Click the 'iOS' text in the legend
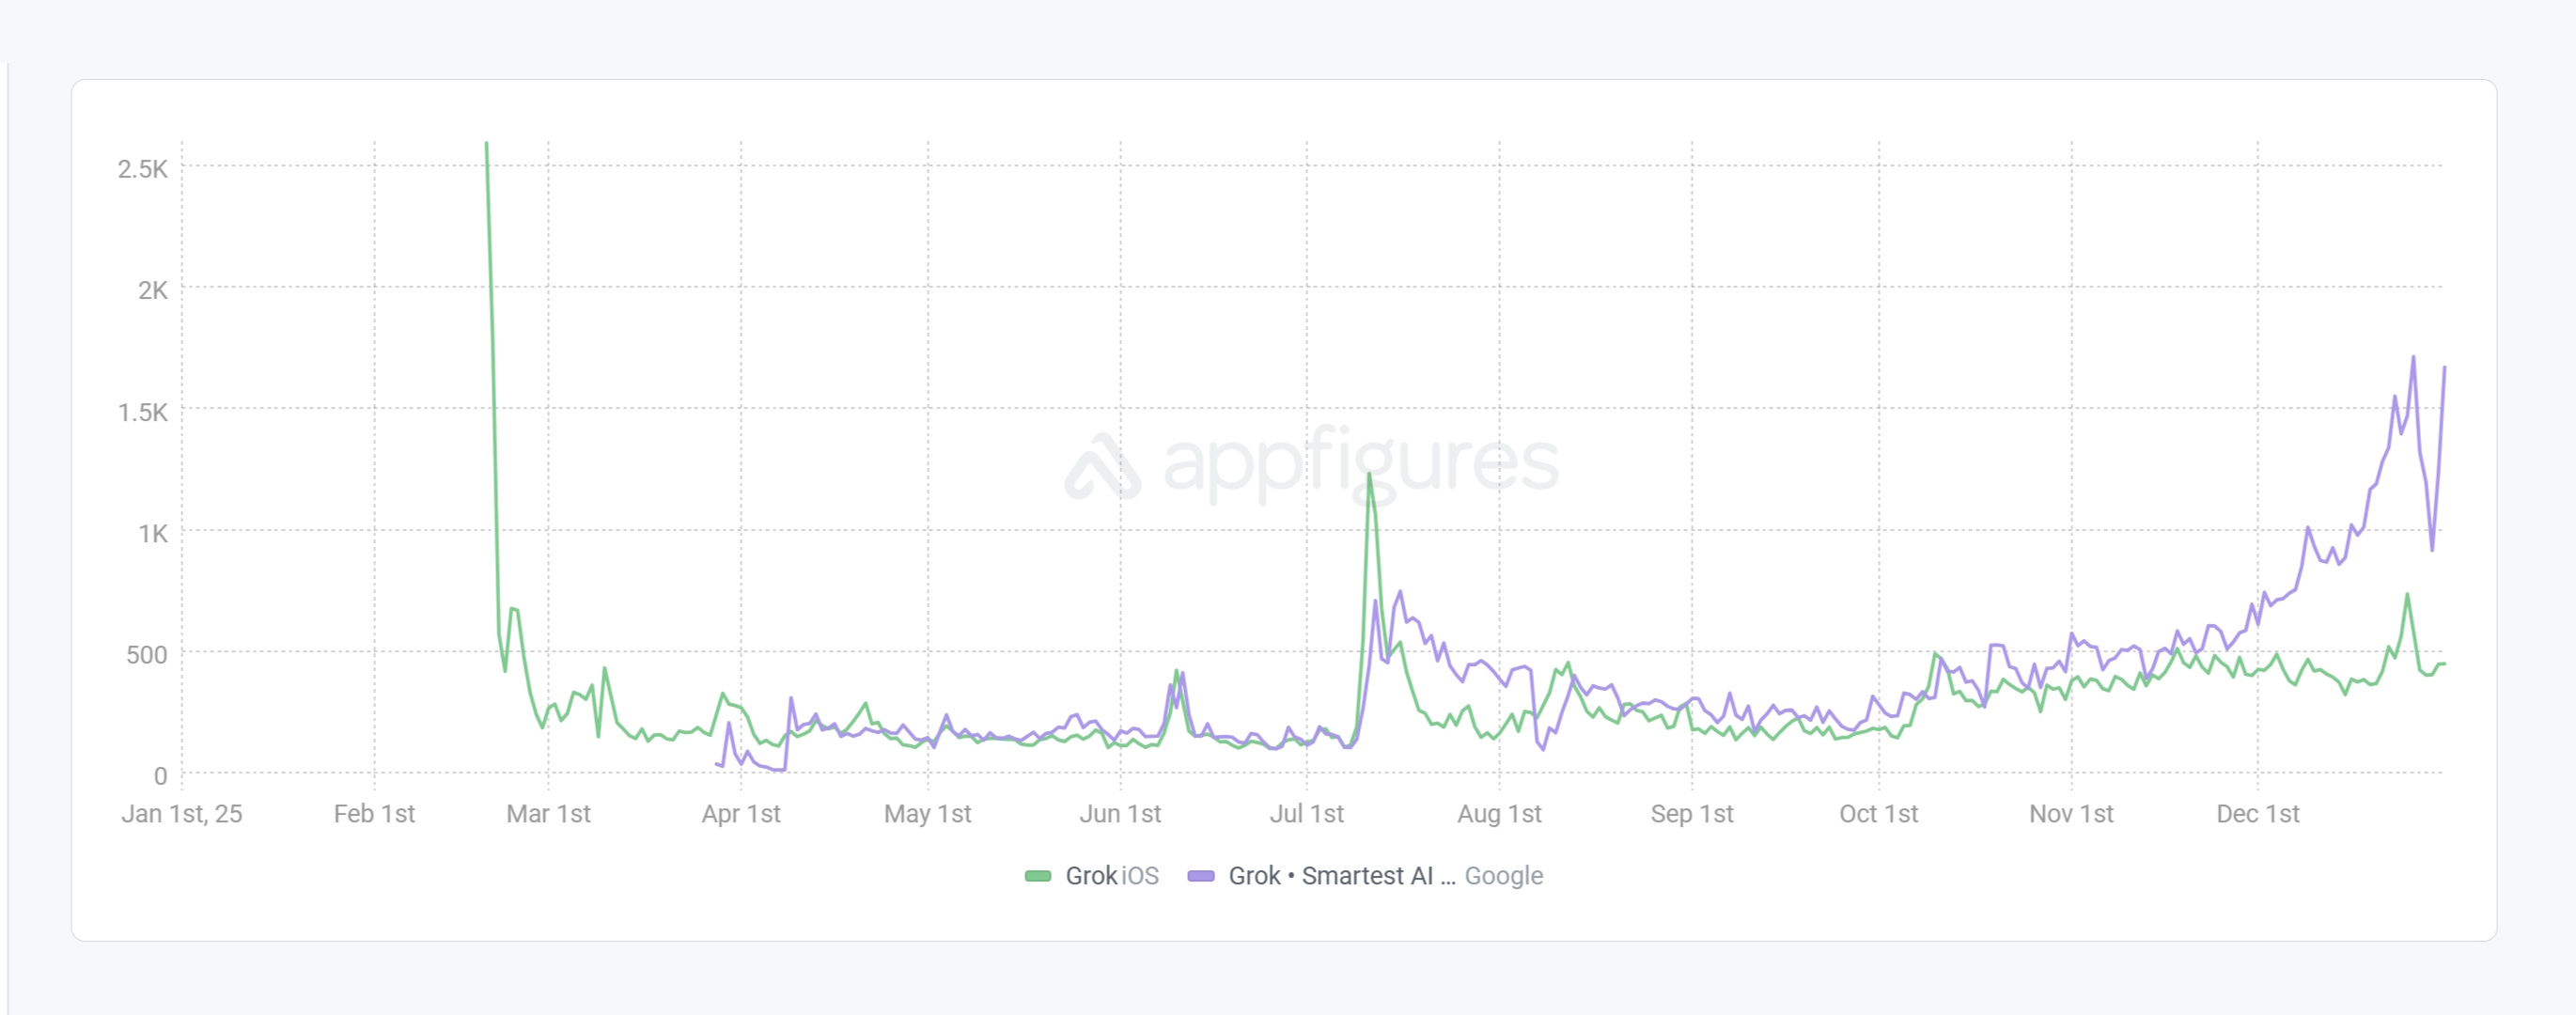 (1140, 876)
